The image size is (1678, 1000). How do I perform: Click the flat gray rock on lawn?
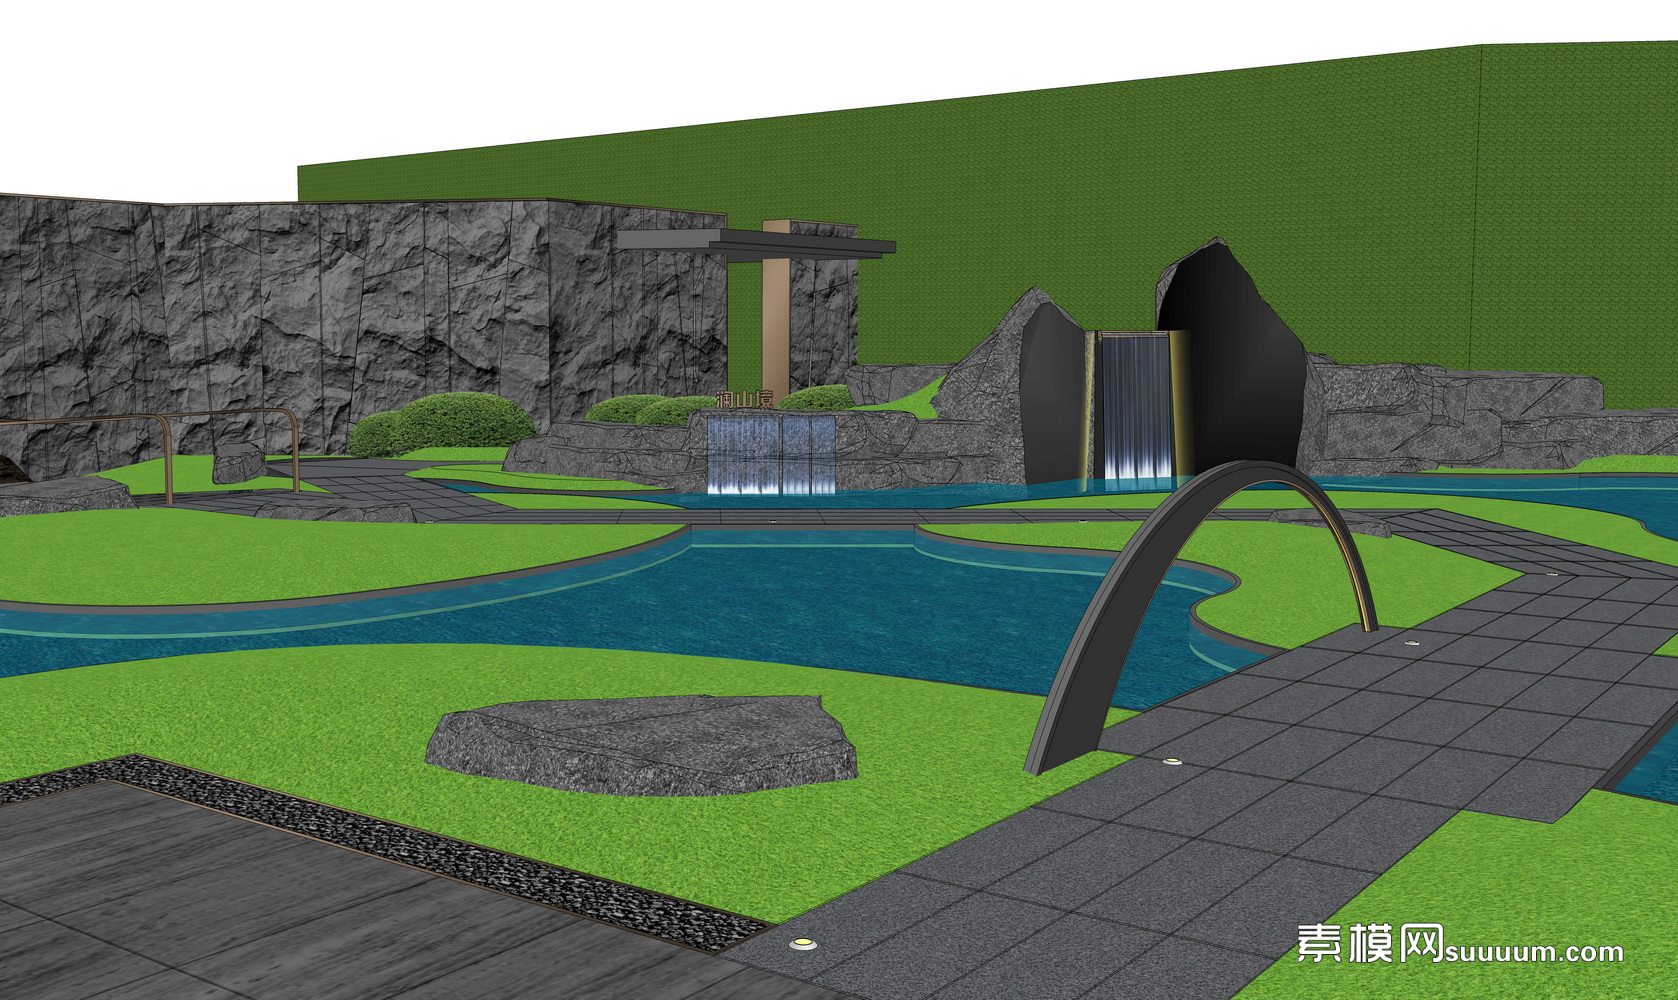coord(640,745)
